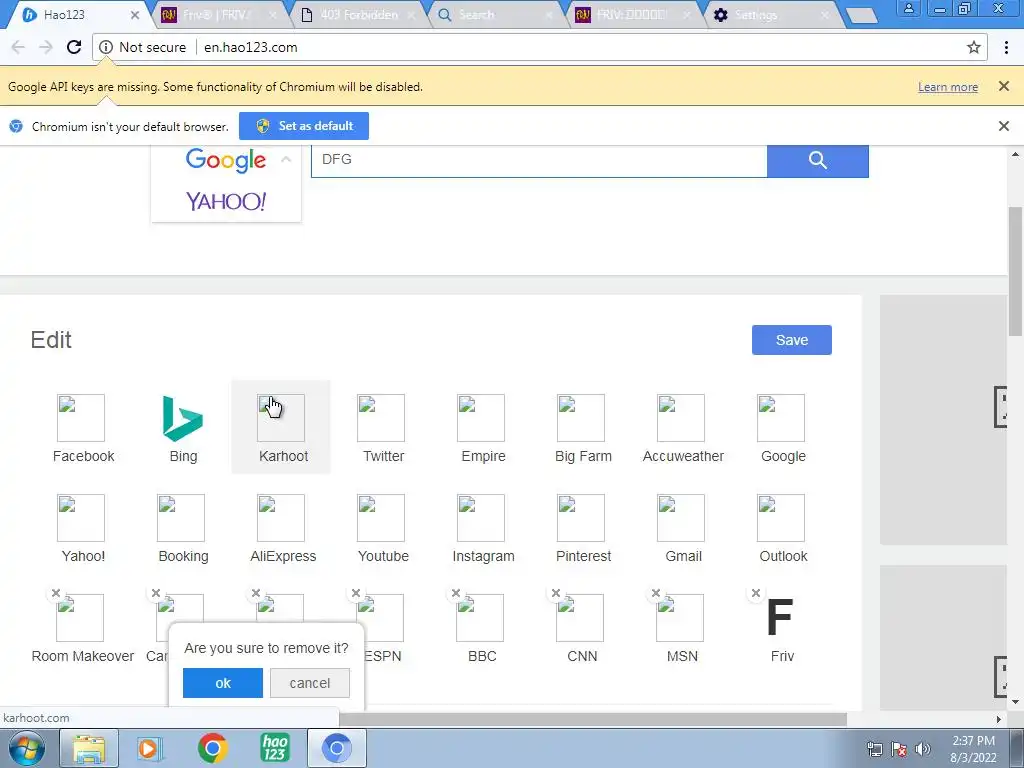The width and height of the screenshot is (1024, 768).
Task: Close the Hao123 tab
Action: [x=135, y=14]
